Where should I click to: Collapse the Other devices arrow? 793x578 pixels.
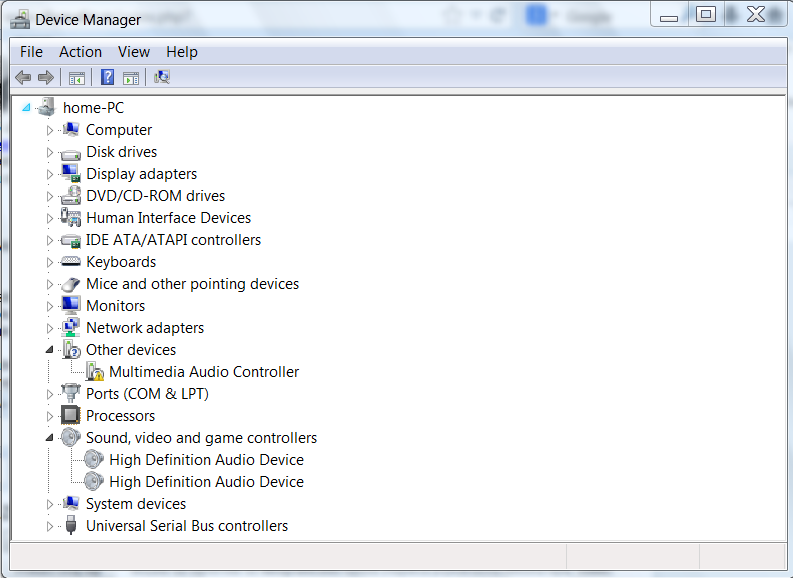50,349
